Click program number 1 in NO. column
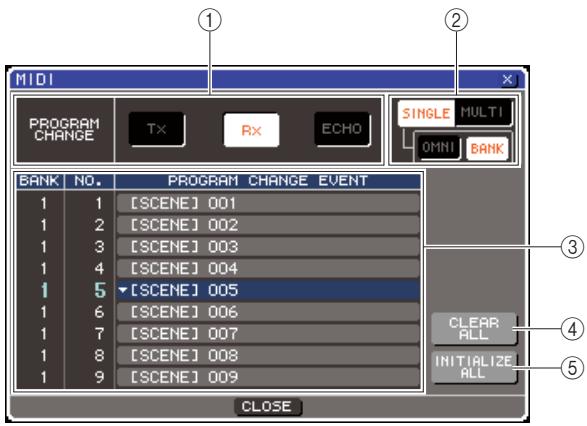 pyautogui.click(x=99, y=203)
